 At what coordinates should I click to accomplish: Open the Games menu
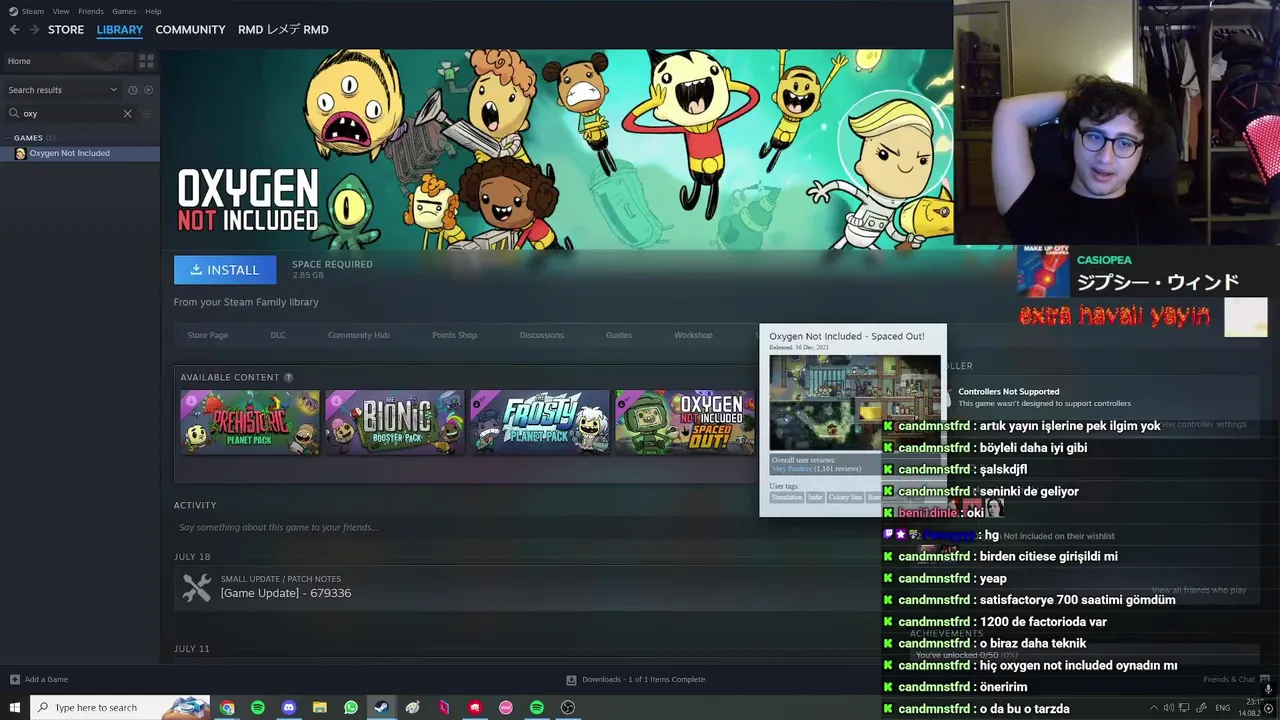coord(124,11)
